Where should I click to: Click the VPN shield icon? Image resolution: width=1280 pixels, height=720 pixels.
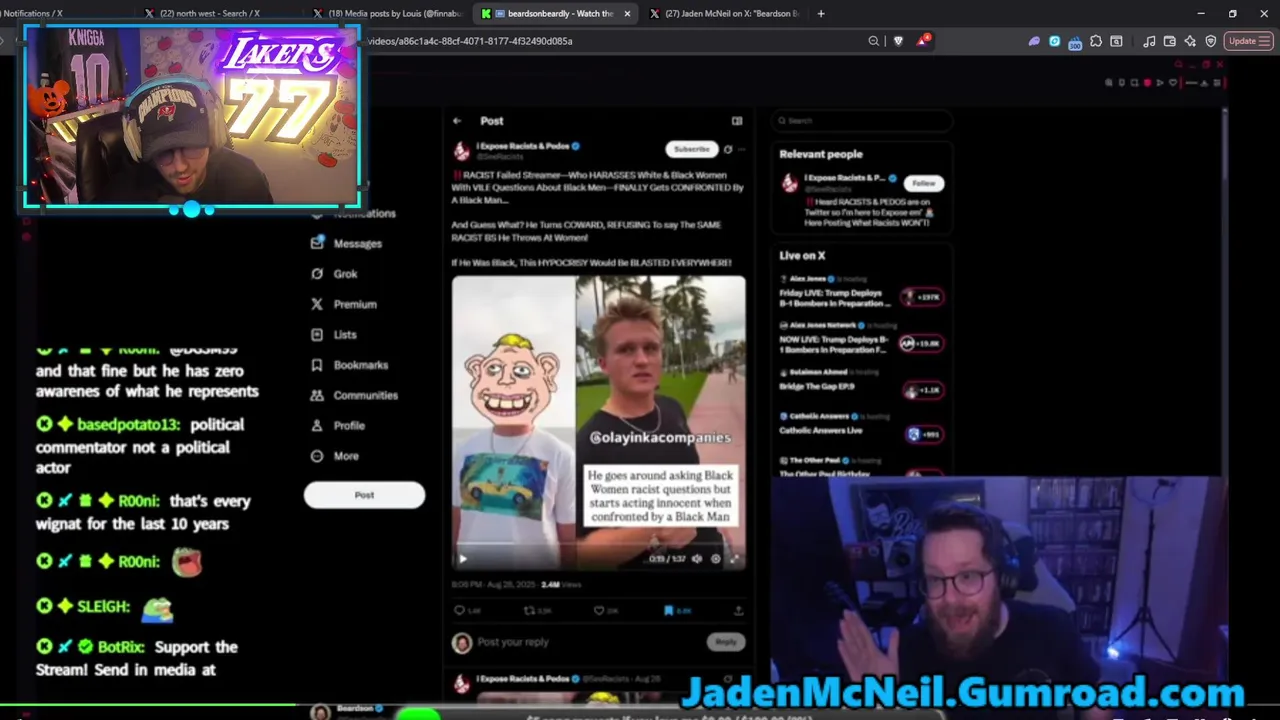pos(1210,41)
